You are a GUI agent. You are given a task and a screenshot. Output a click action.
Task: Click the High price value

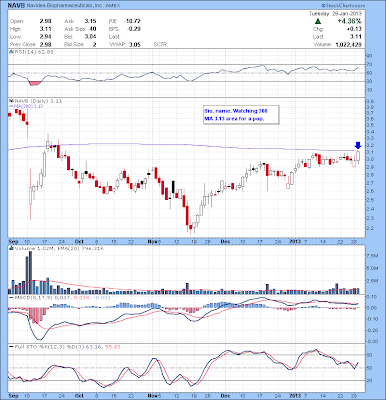coord(46,29)
